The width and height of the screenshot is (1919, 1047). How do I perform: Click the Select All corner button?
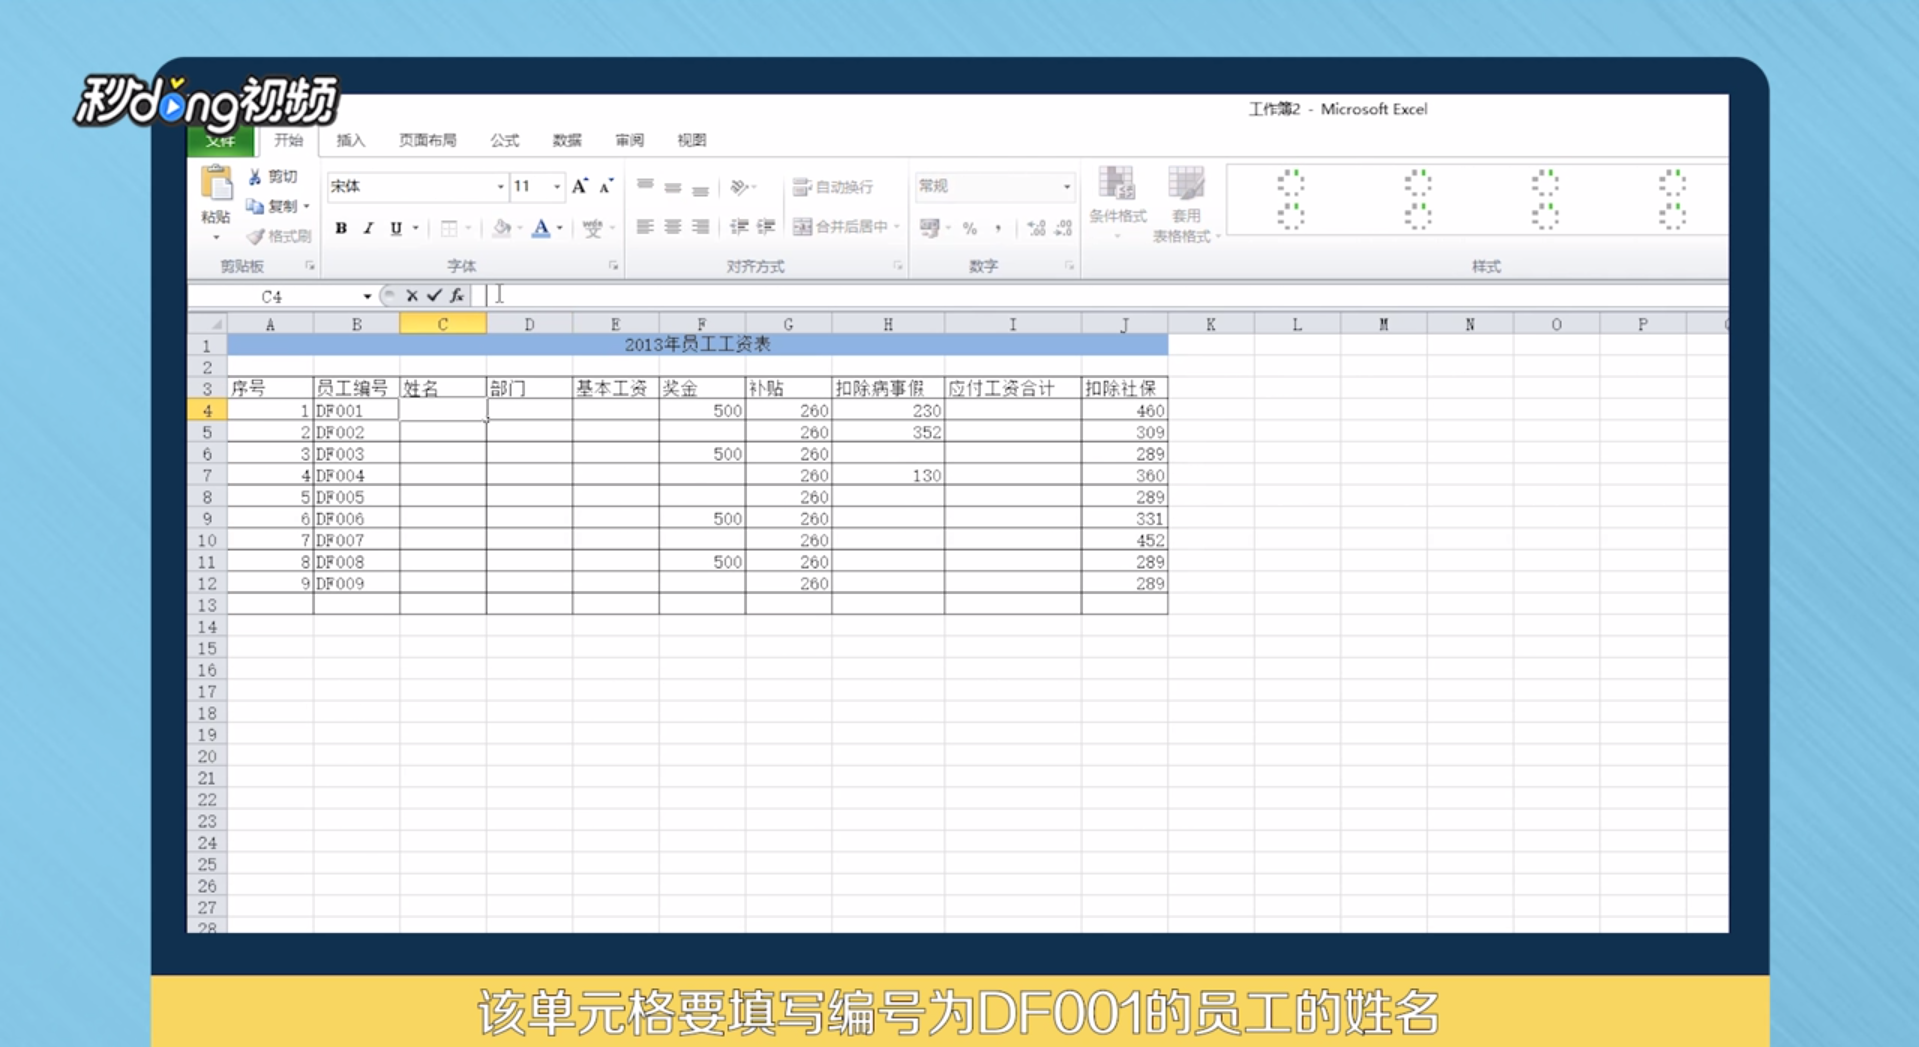point(208,324)
